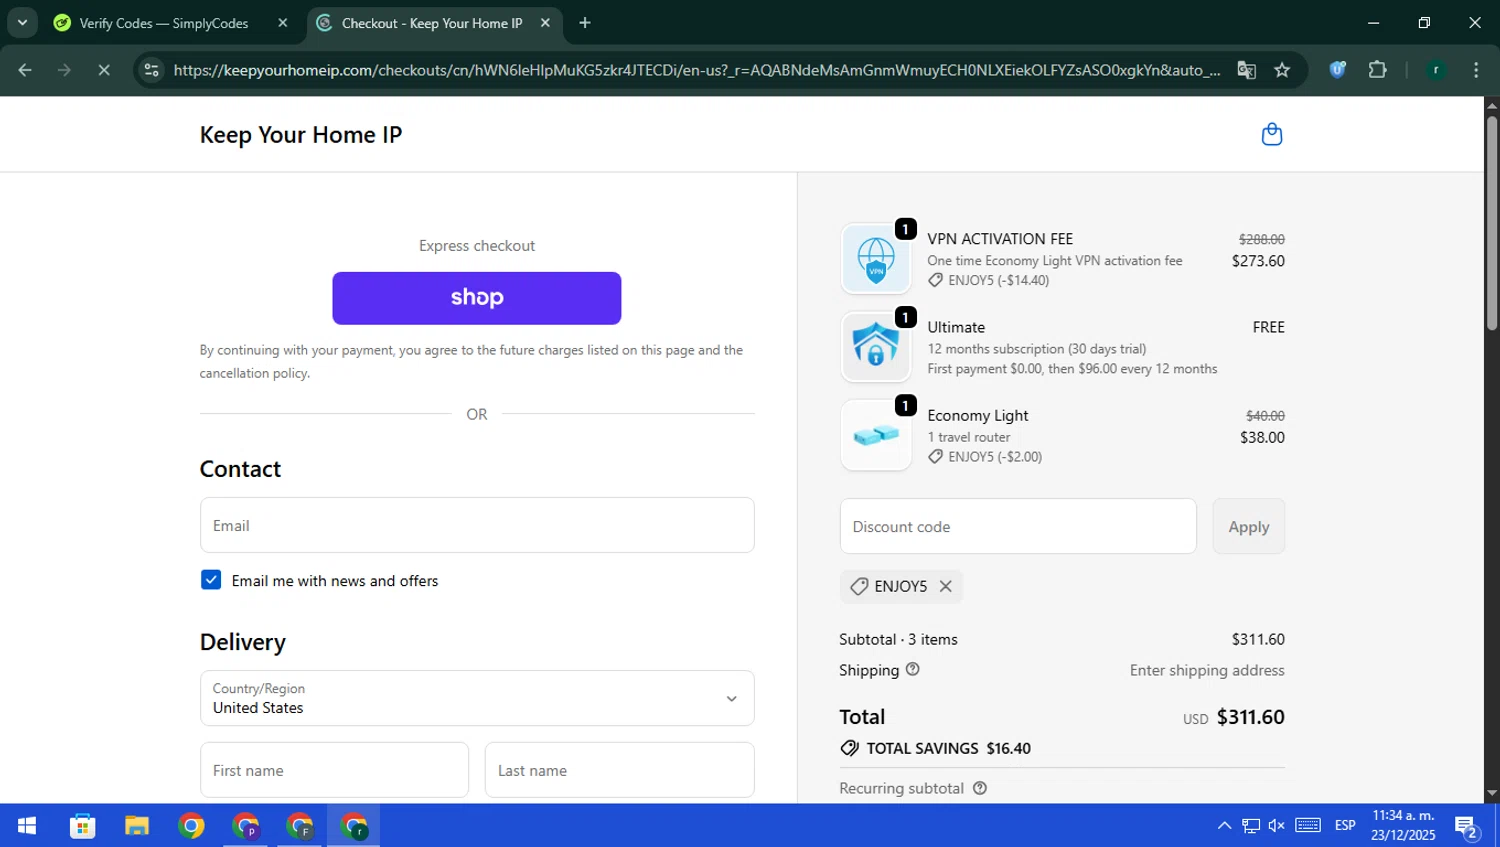Open a new browser tab
This screenshot has width=1500, height=847.
pyautogui.click(x=585, y=23)
